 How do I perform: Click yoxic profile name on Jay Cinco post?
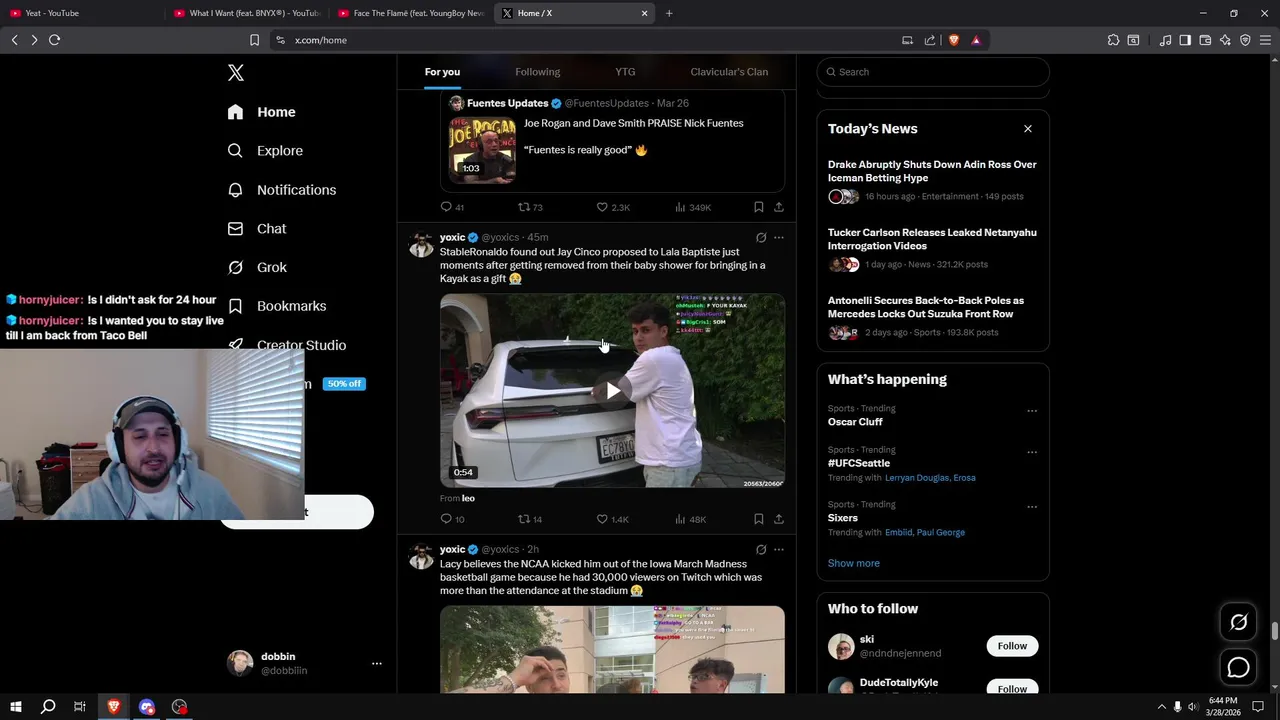[x=452, y=238]
